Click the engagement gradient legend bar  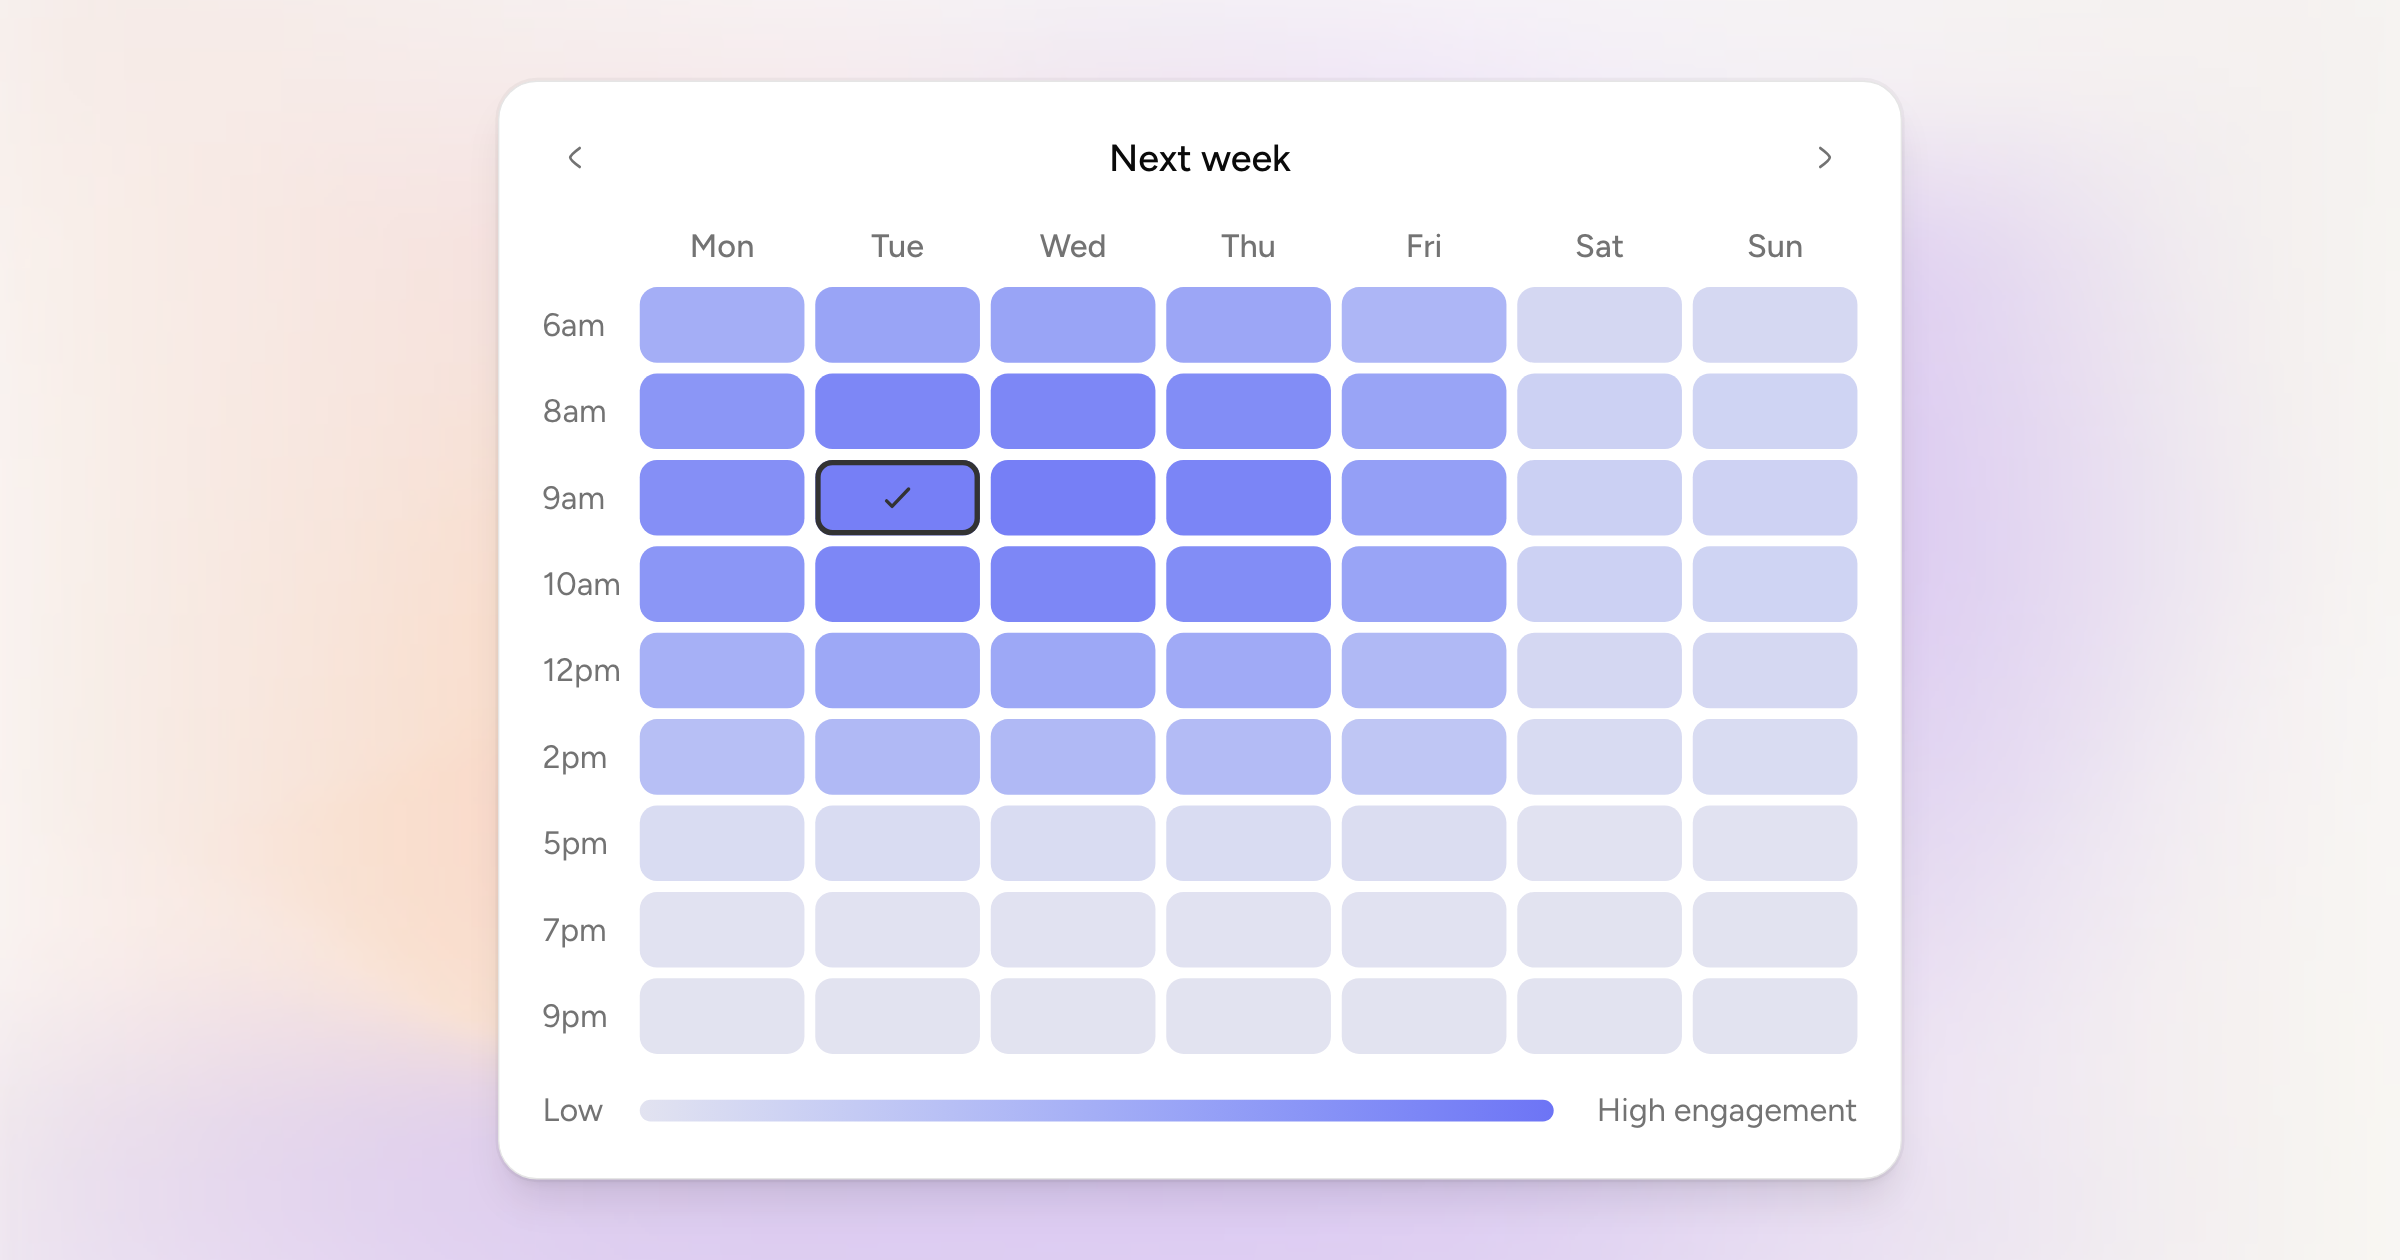click(x=1097, y=1110)
